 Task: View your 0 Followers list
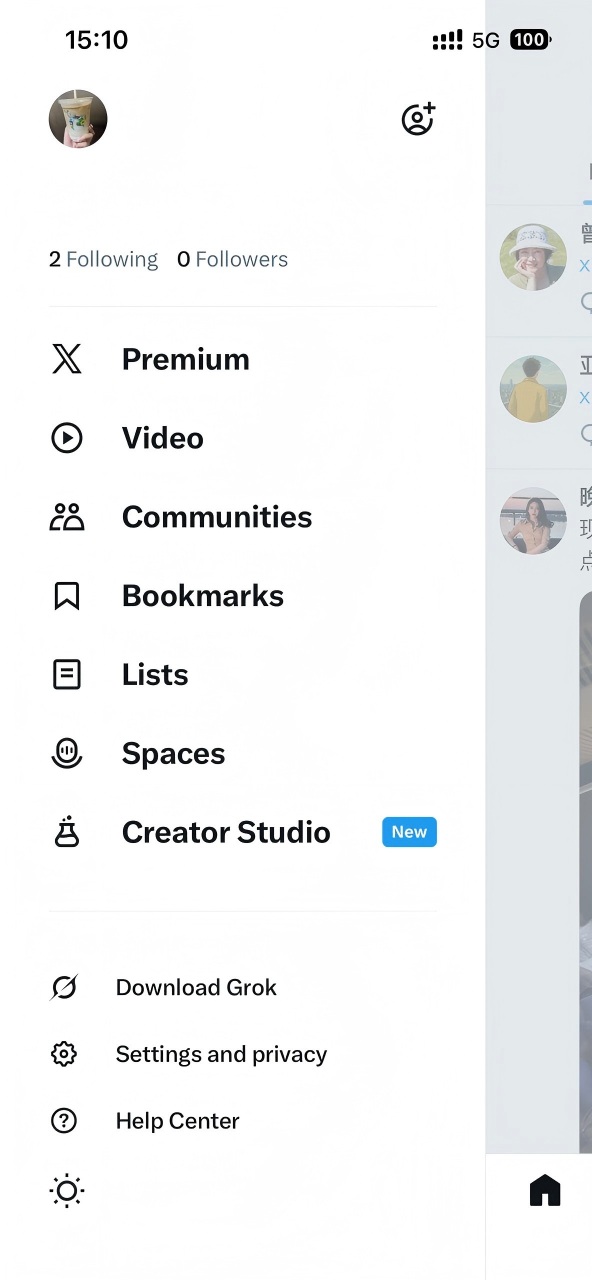232,259
